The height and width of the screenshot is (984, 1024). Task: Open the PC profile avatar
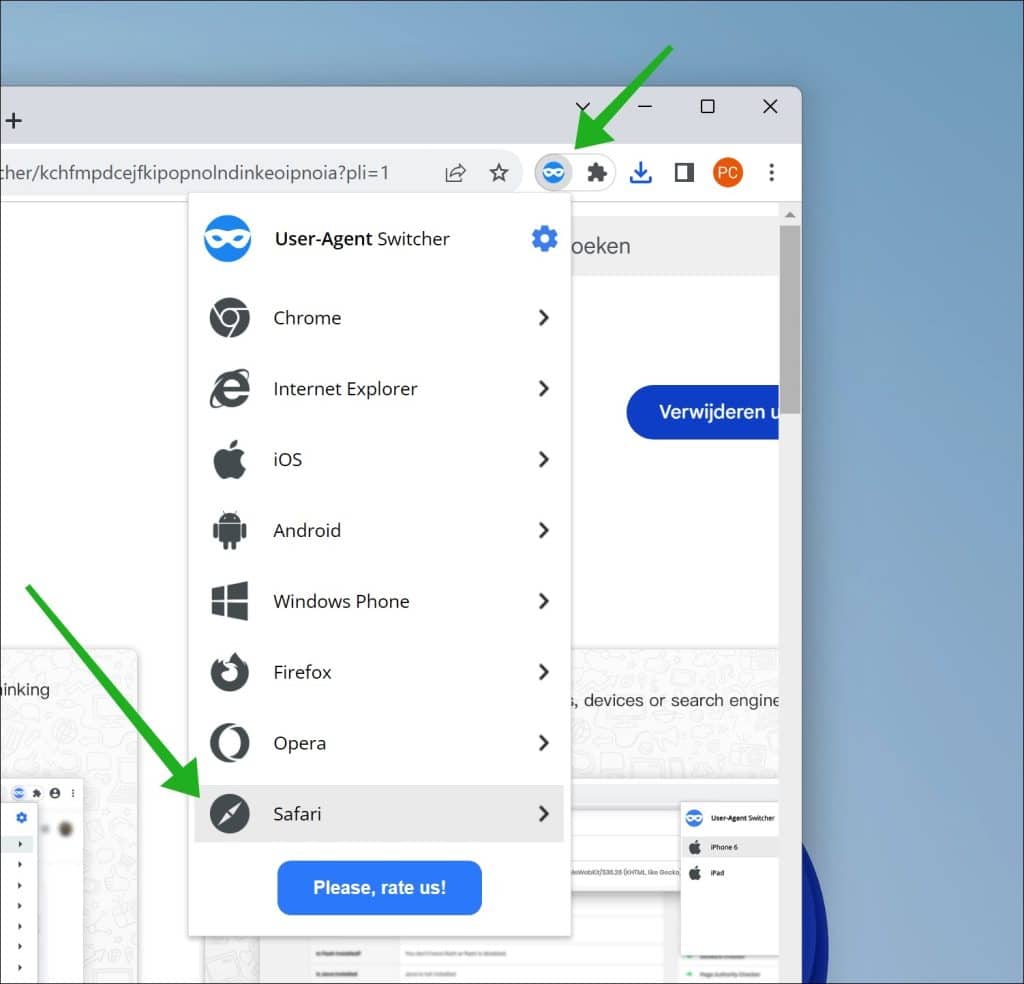click(x=728, y=173)
